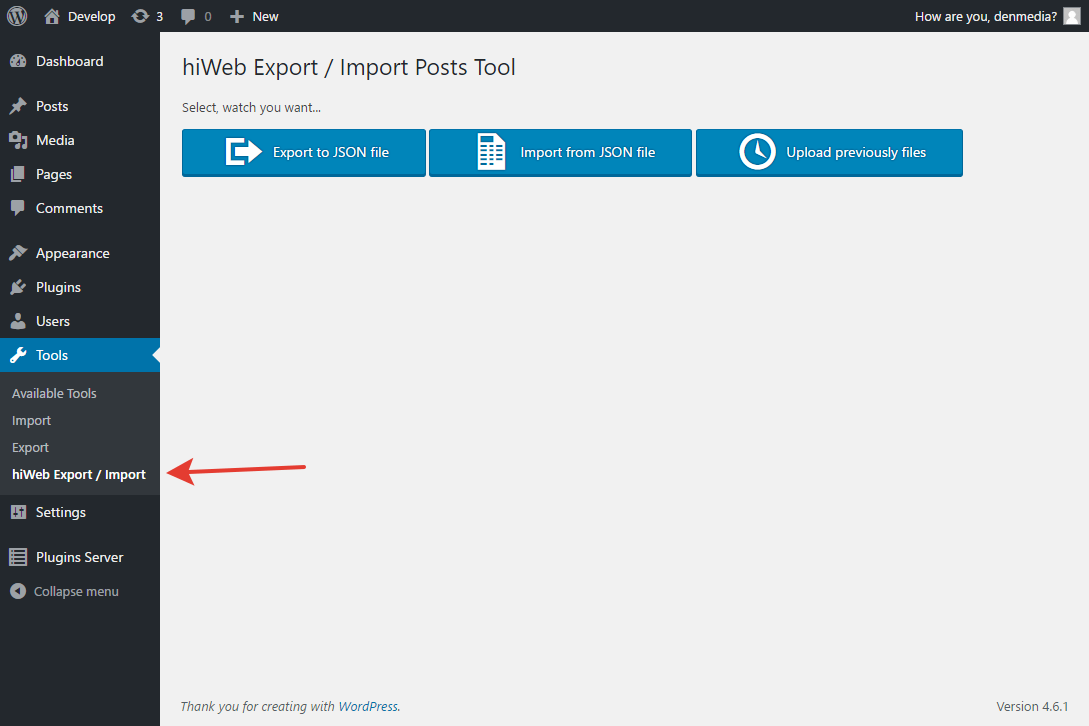This screenshot has height=726, width=1089.
Task: Click the export arrow icon on the Export to JSON file button
Action: tap(243, 152)
